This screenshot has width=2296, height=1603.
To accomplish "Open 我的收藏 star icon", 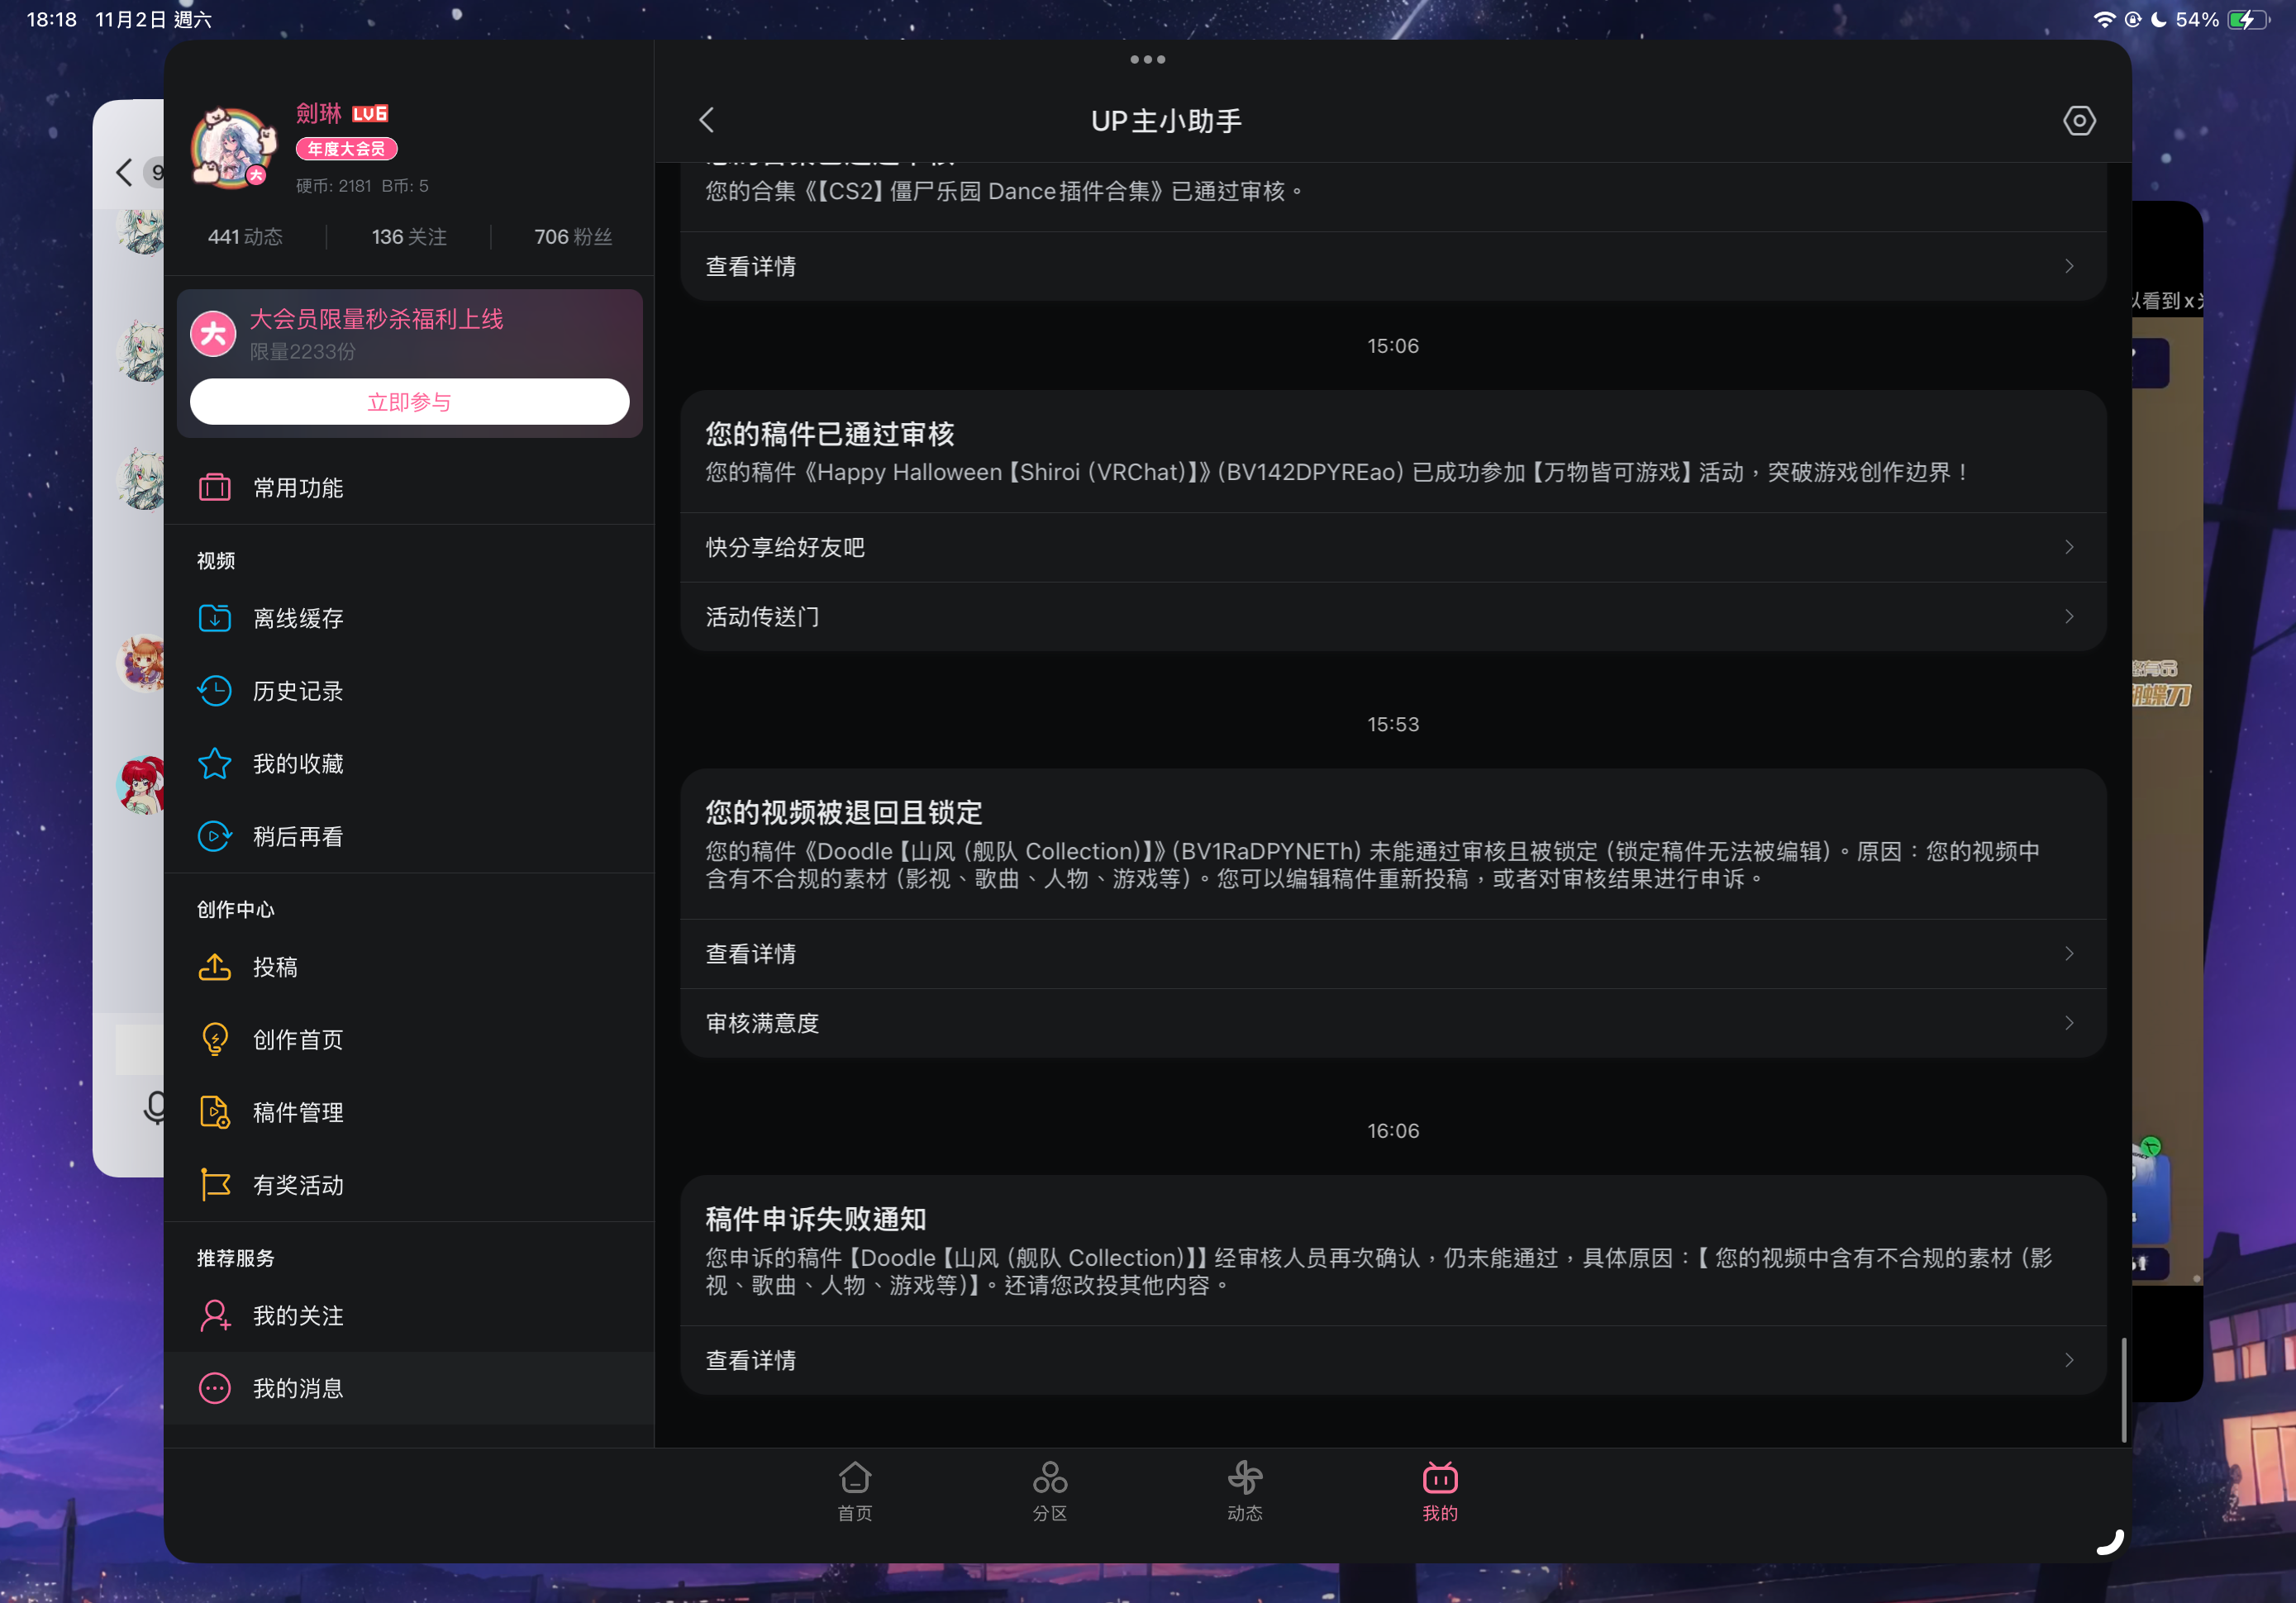I will click(214, 764).
